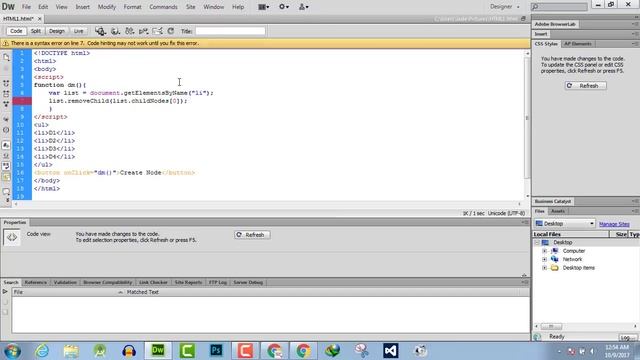
Task: Open the Site management dropdown icon
Action: [x=304, y=7]
